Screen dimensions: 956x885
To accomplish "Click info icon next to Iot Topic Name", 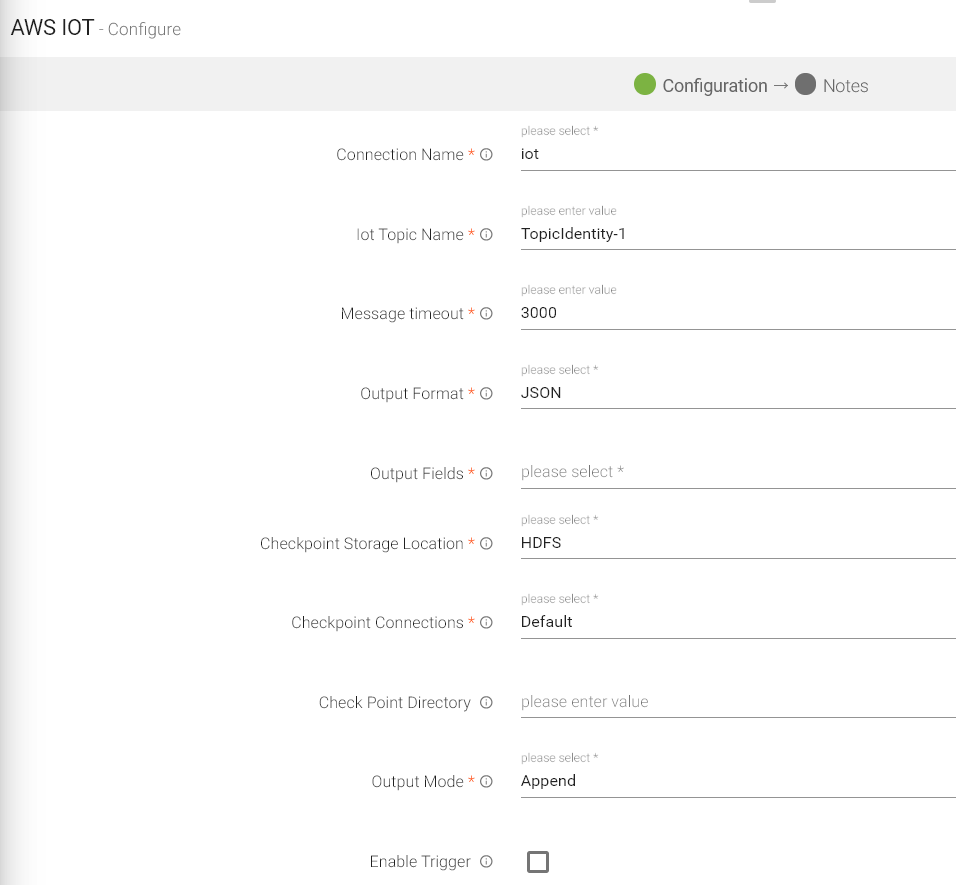I will pyautogui.click(x=486, y=235).
